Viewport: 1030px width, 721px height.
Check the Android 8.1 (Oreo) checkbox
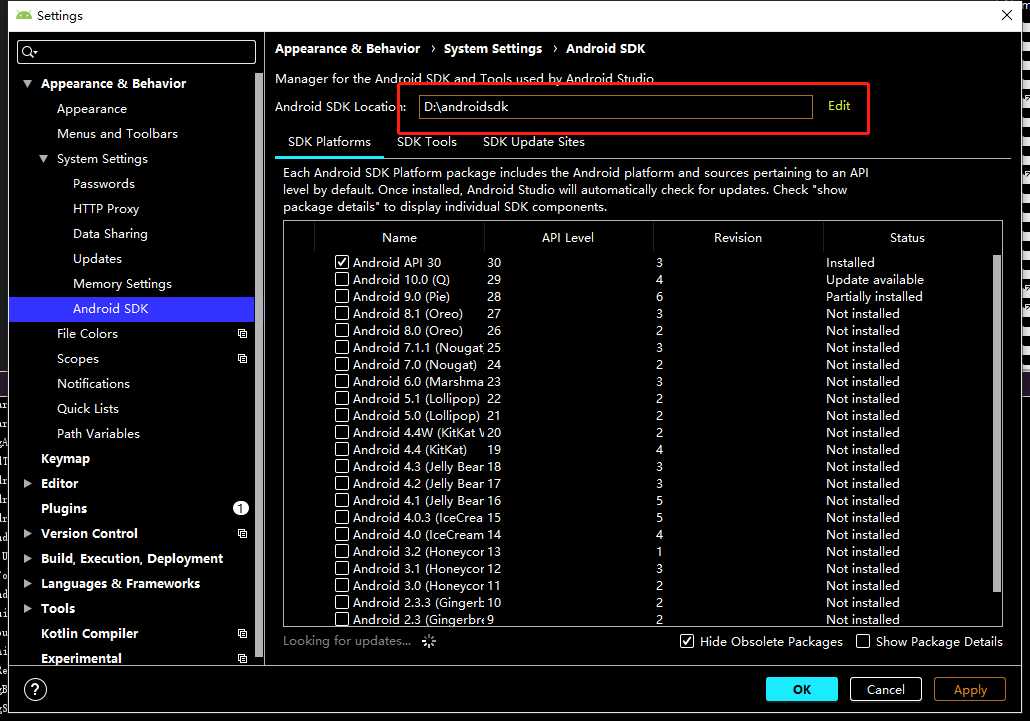coord(342,313)
